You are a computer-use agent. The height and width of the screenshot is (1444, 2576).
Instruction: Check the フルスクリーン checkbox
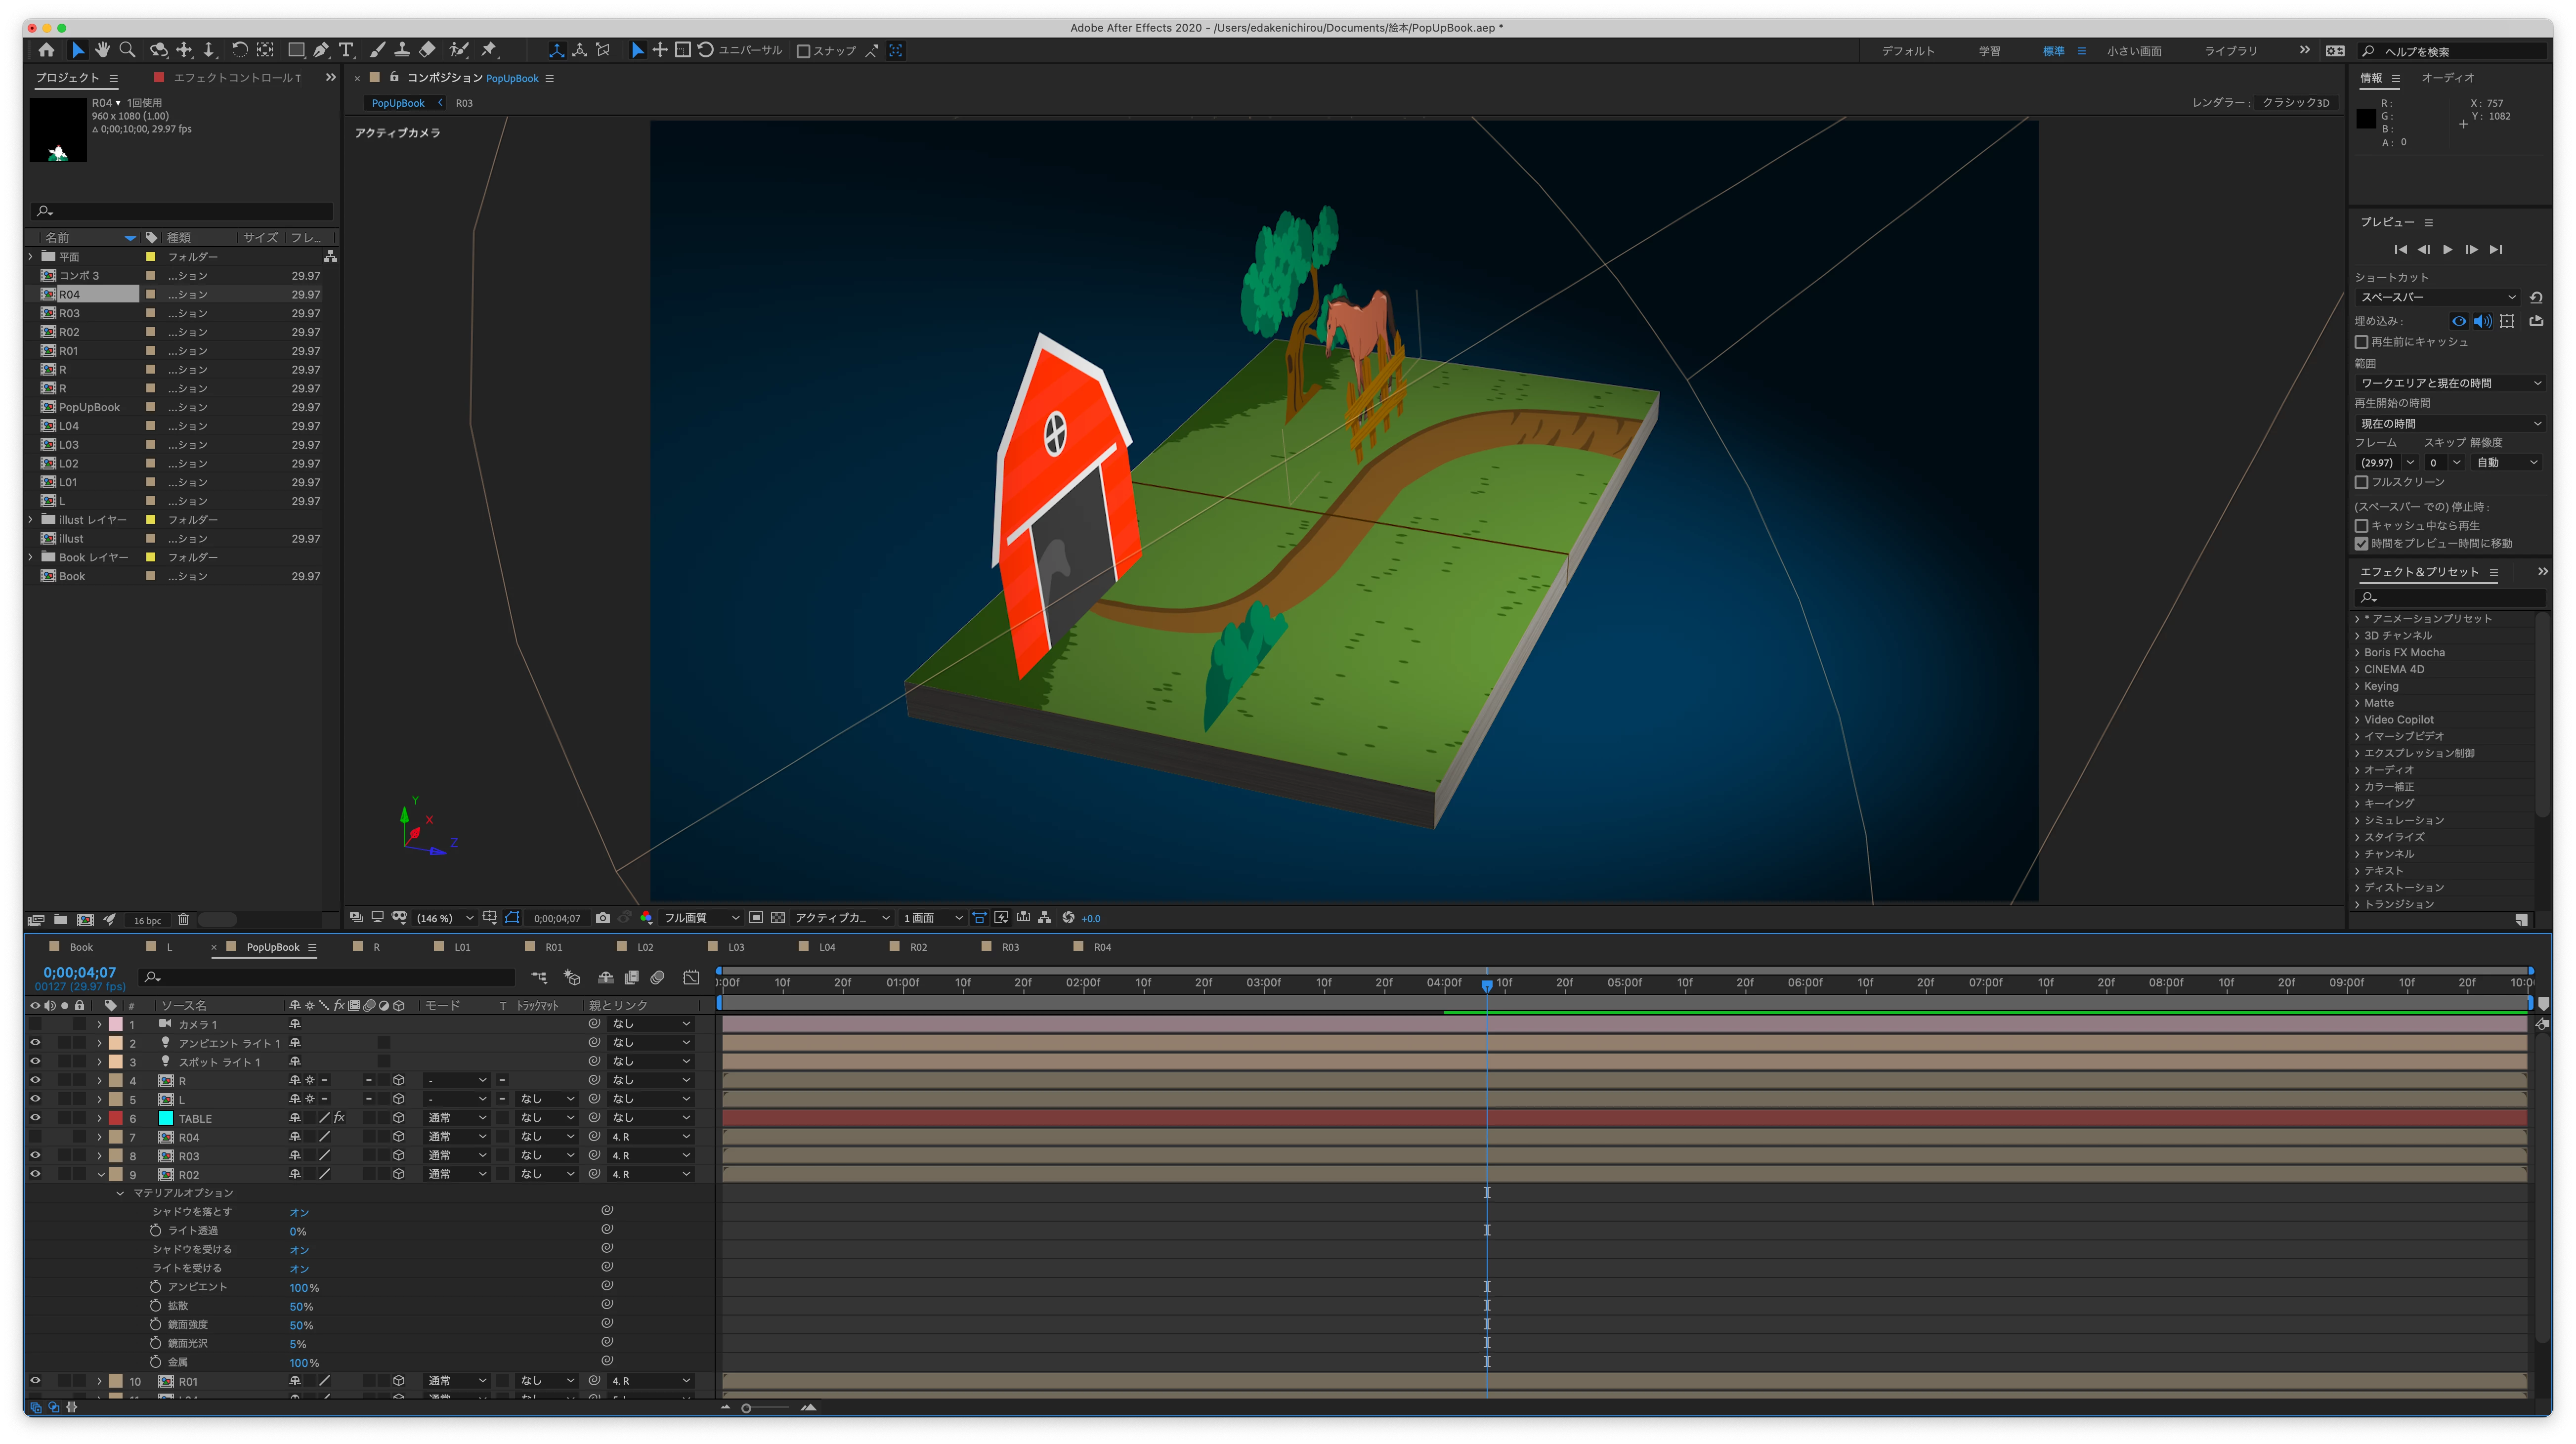coord(2361,482)
